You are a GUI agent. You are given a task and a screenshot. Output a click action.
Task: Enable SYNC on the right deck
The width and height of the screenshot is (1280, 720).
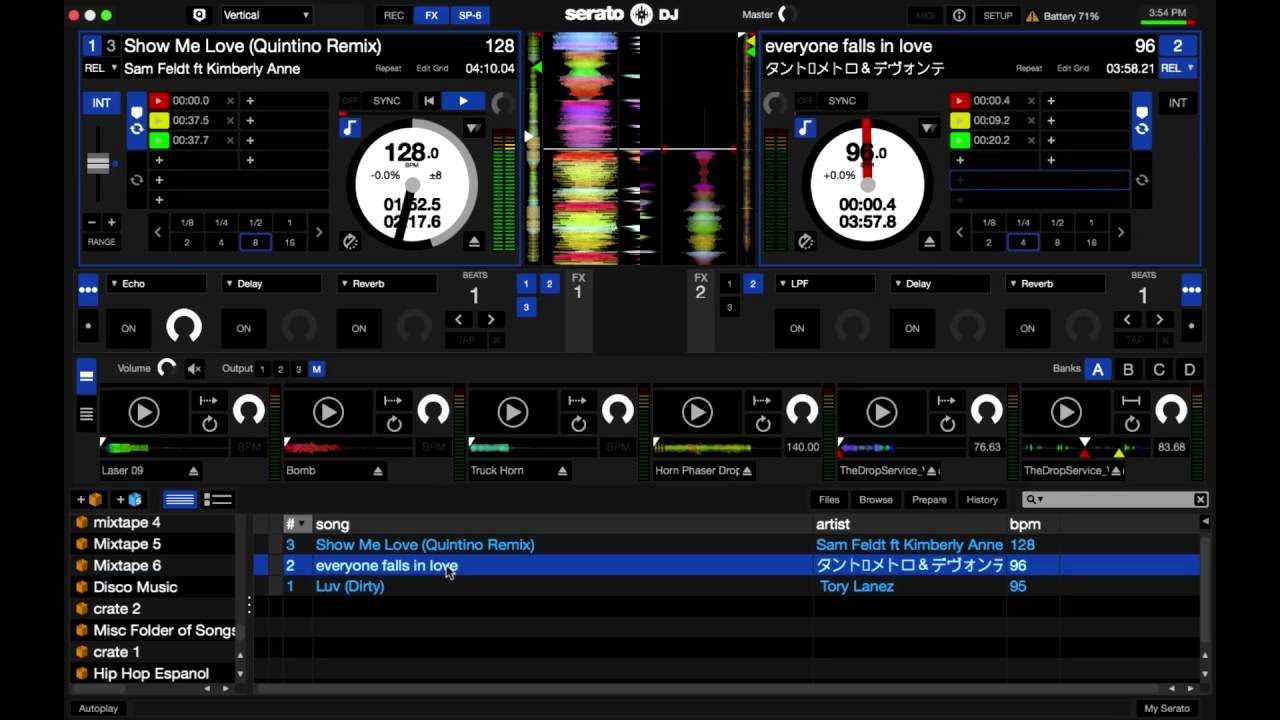point(842,101)
